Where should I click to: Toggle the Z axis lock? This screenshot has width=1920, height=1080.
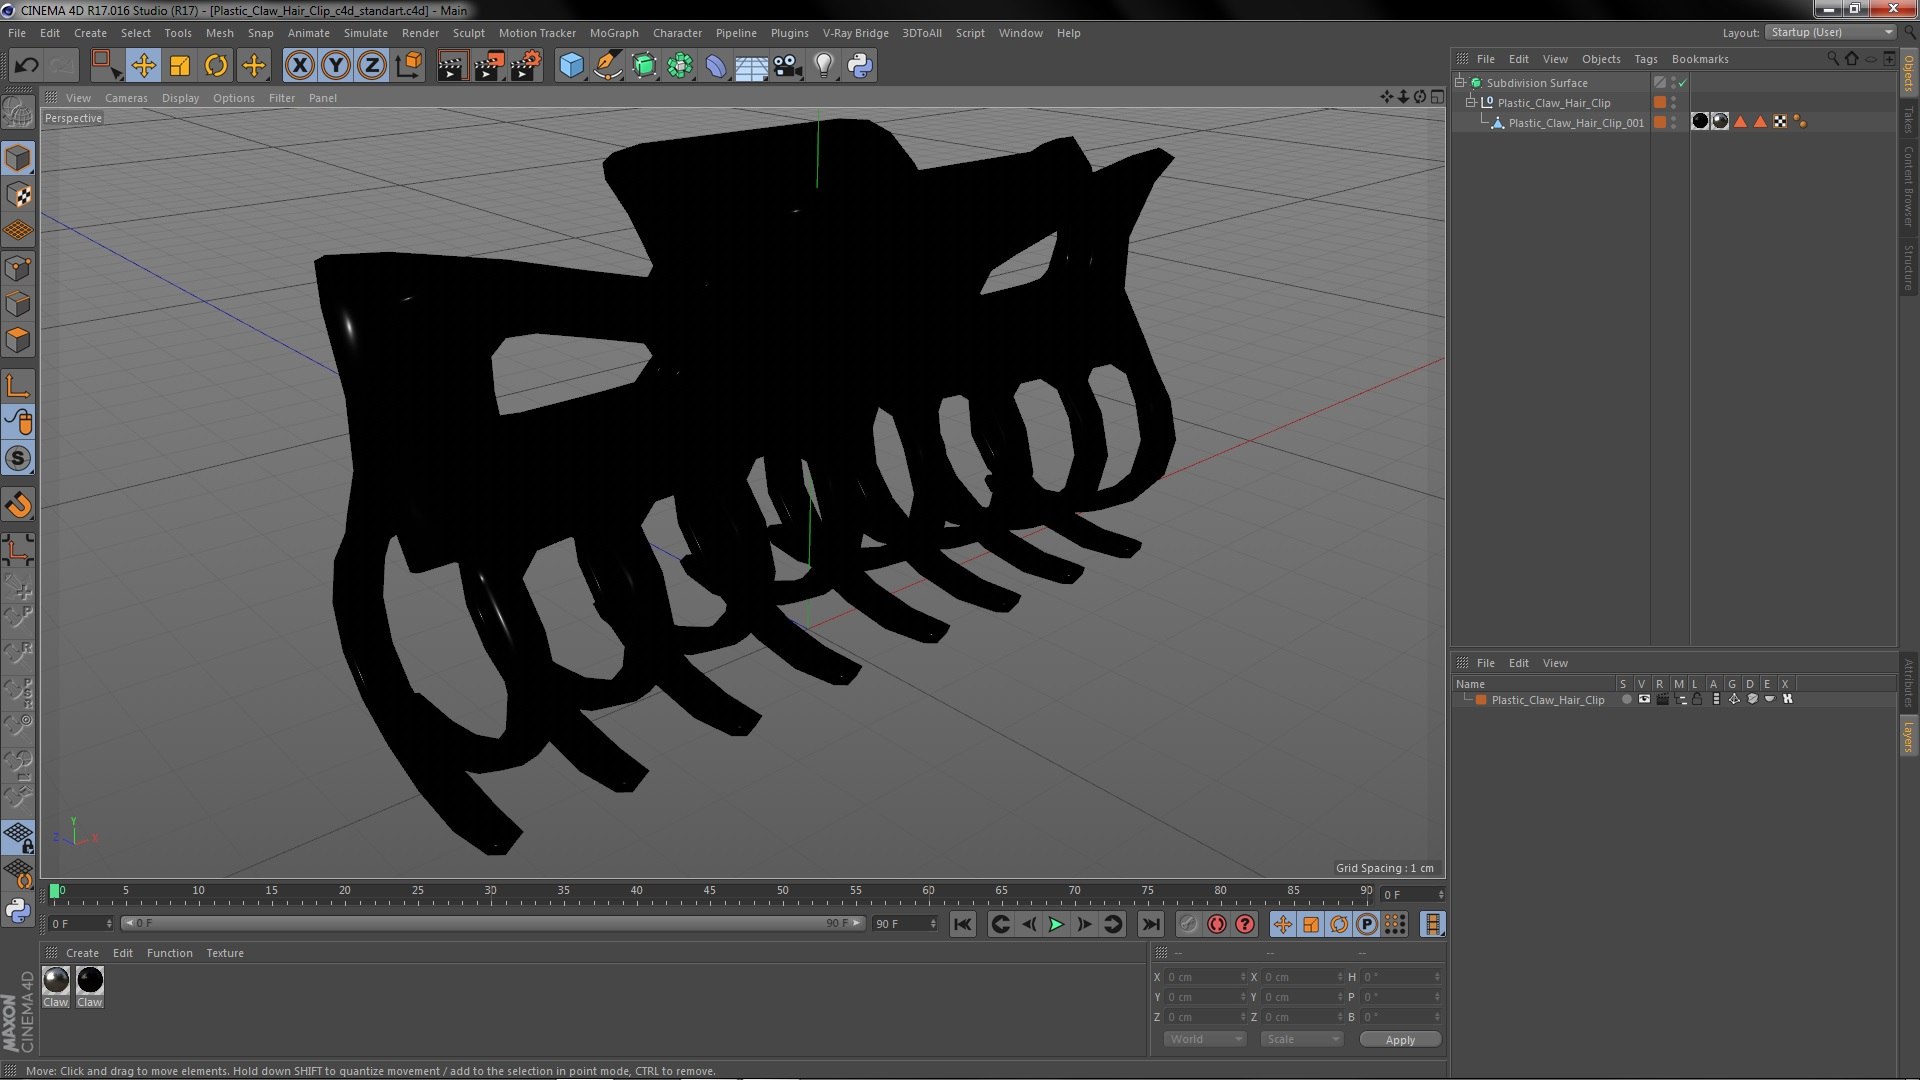tap(372, 66)
